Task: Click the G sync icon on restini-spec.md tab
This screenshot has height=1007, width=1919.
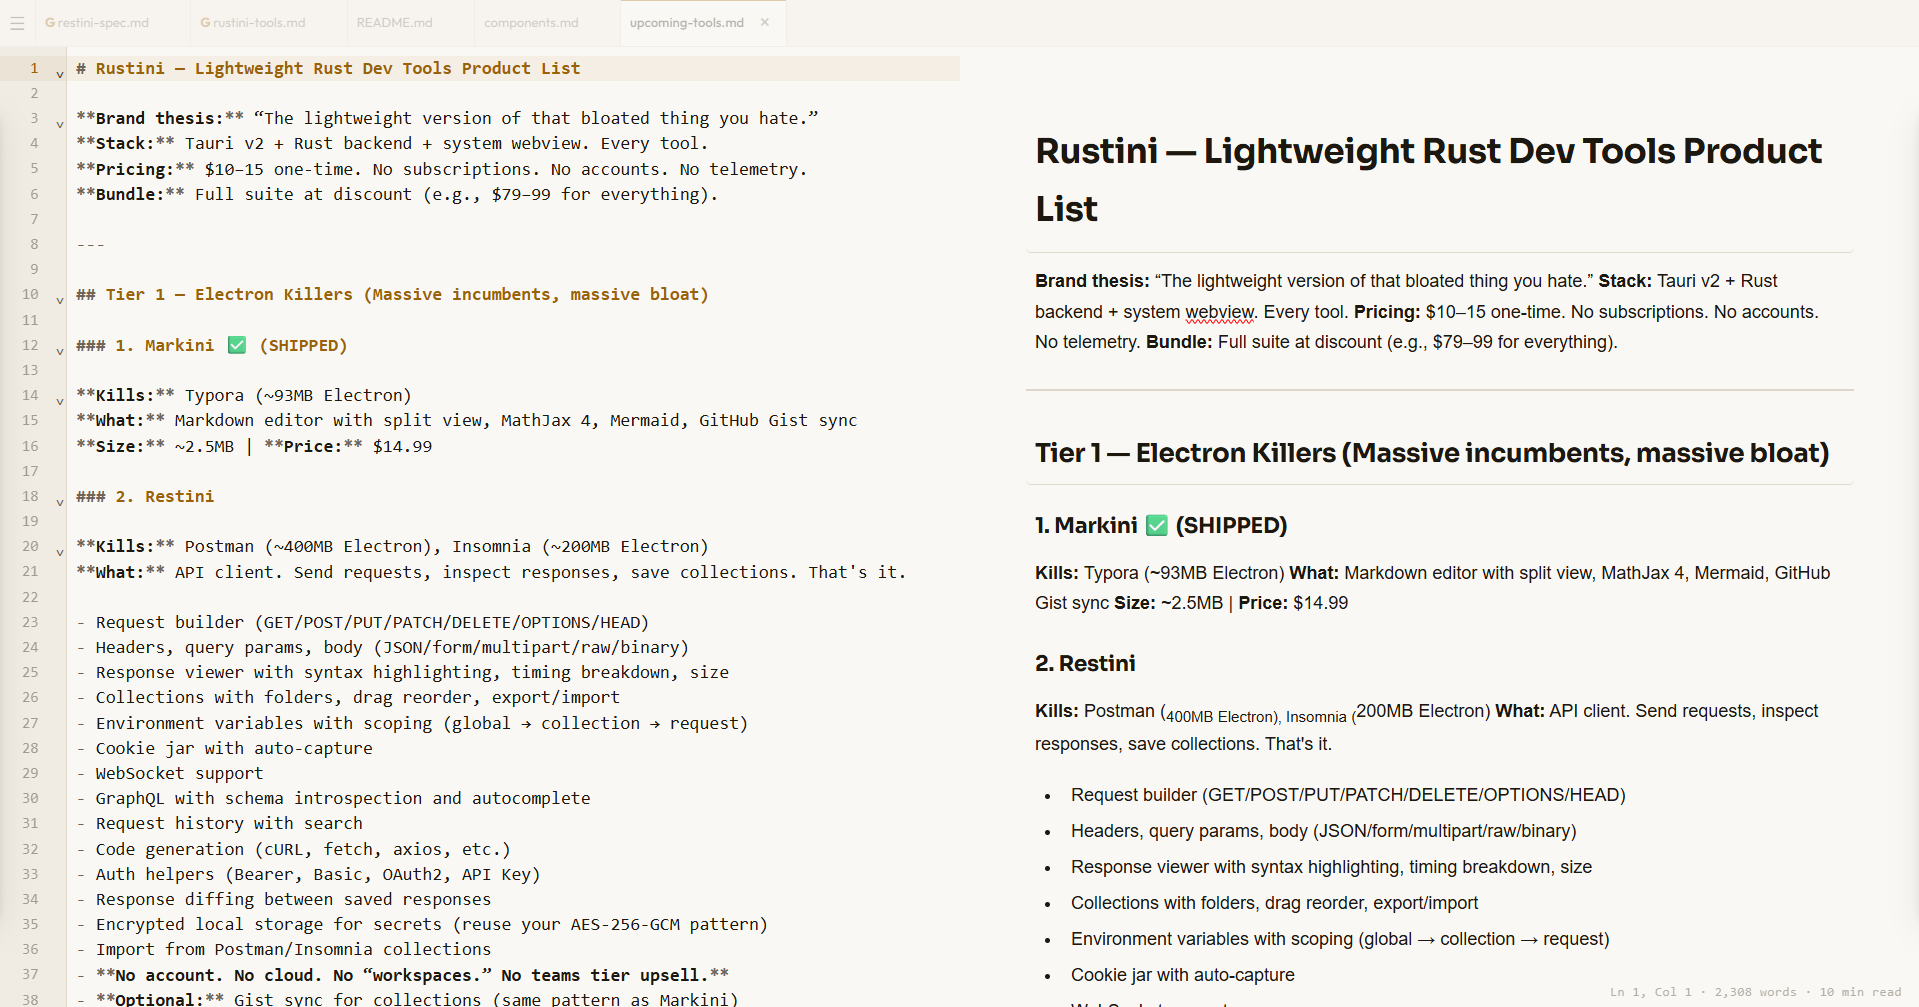Action: 50,23
